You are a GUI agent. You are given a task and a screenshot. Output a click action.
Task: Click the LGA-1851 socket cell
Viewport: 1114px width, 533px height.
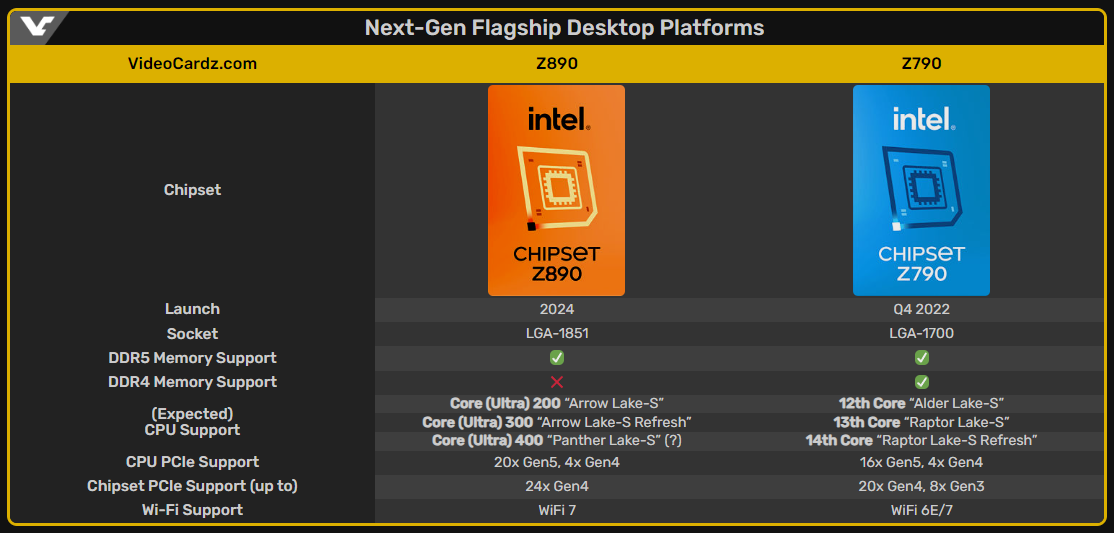click(x=557, y=333)
